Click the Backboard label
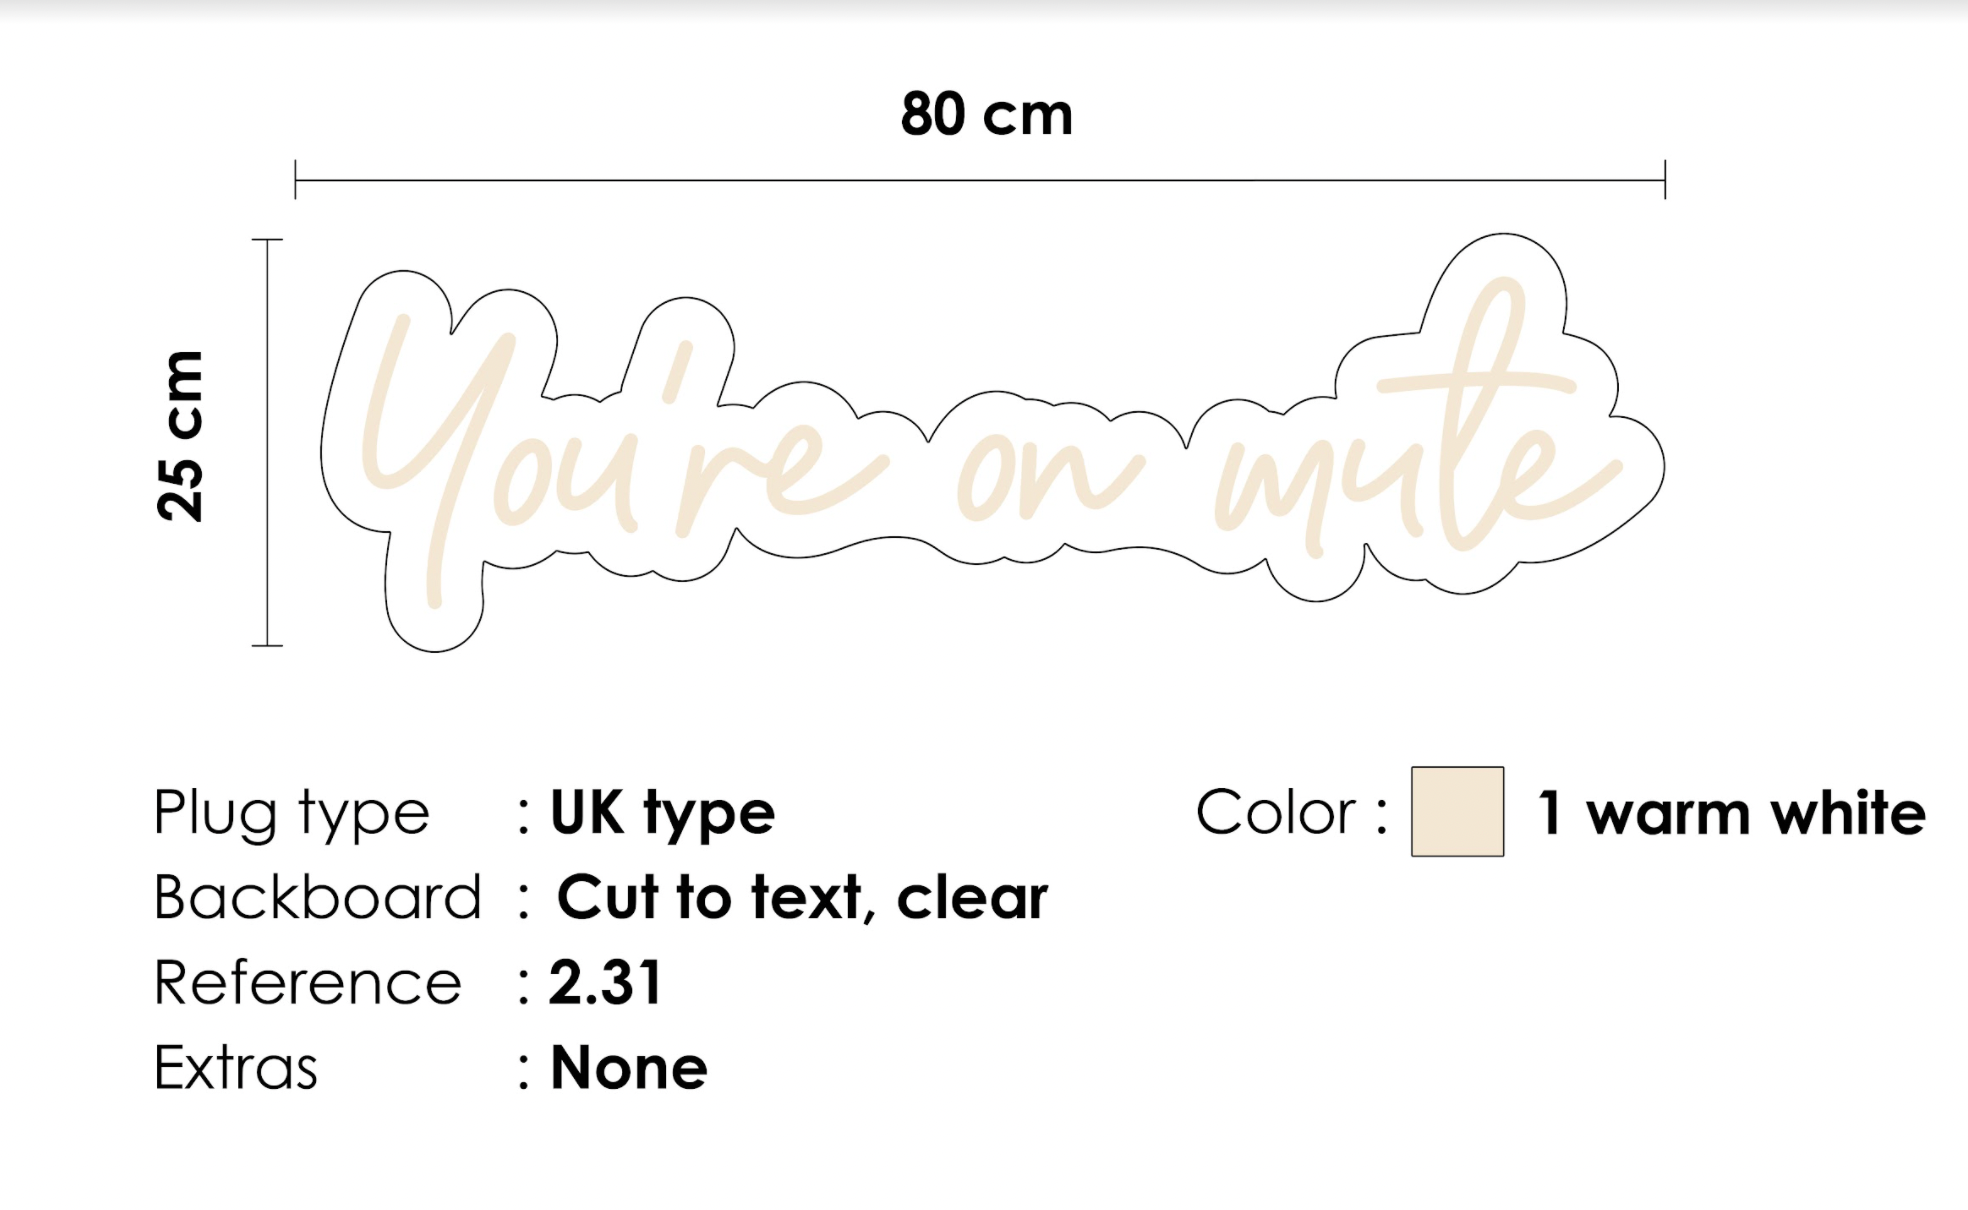 [x=317, y=897]
